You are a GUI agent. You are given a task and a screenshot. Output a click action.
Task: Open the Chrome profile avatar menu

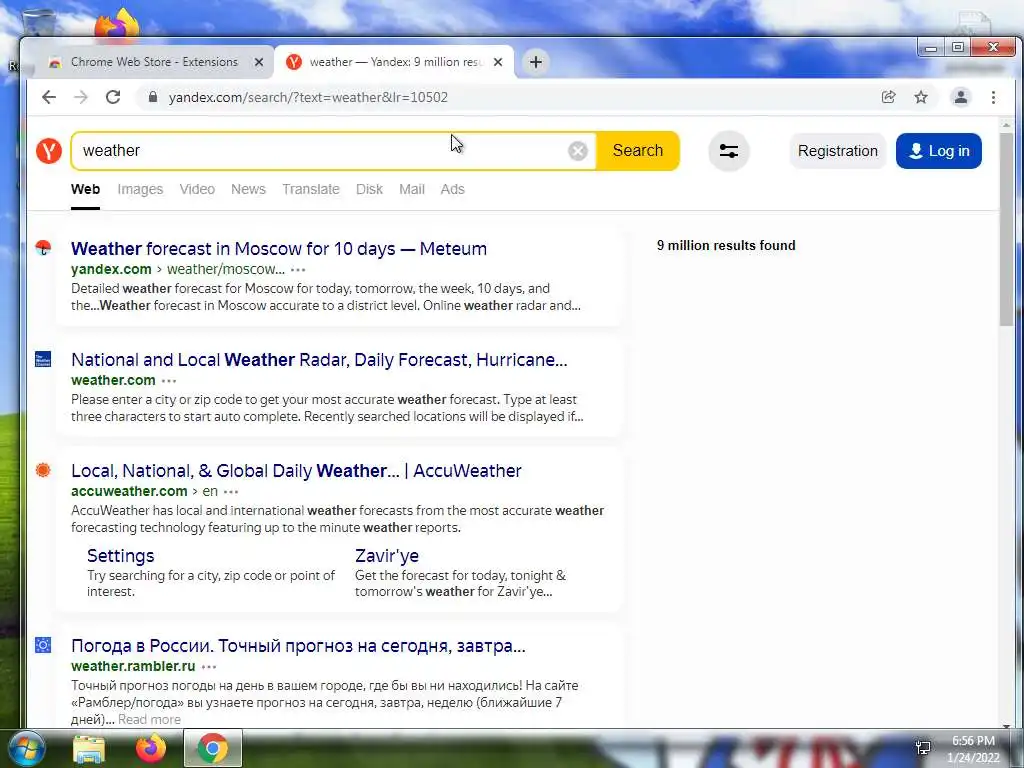click(x=961, y=97)
